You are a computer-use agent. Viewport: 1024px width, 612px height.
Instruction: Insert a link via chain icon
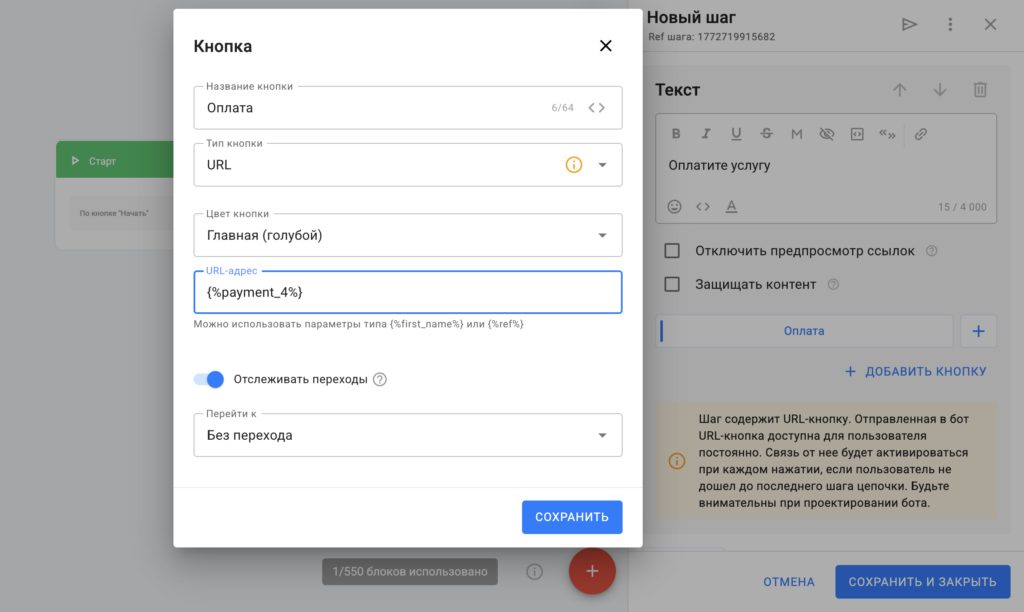tap(921, 134)
